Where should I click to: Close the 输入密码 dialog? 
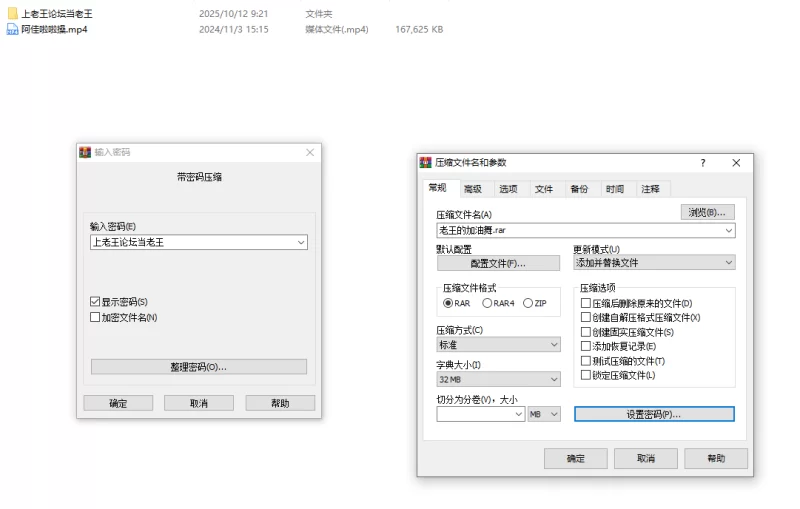point(310,152)
